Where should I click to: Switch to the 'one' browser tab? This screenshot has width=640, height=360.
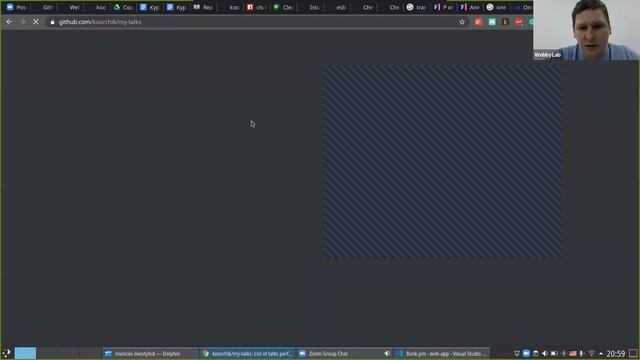pyautogui.click(x=497, y=7)
